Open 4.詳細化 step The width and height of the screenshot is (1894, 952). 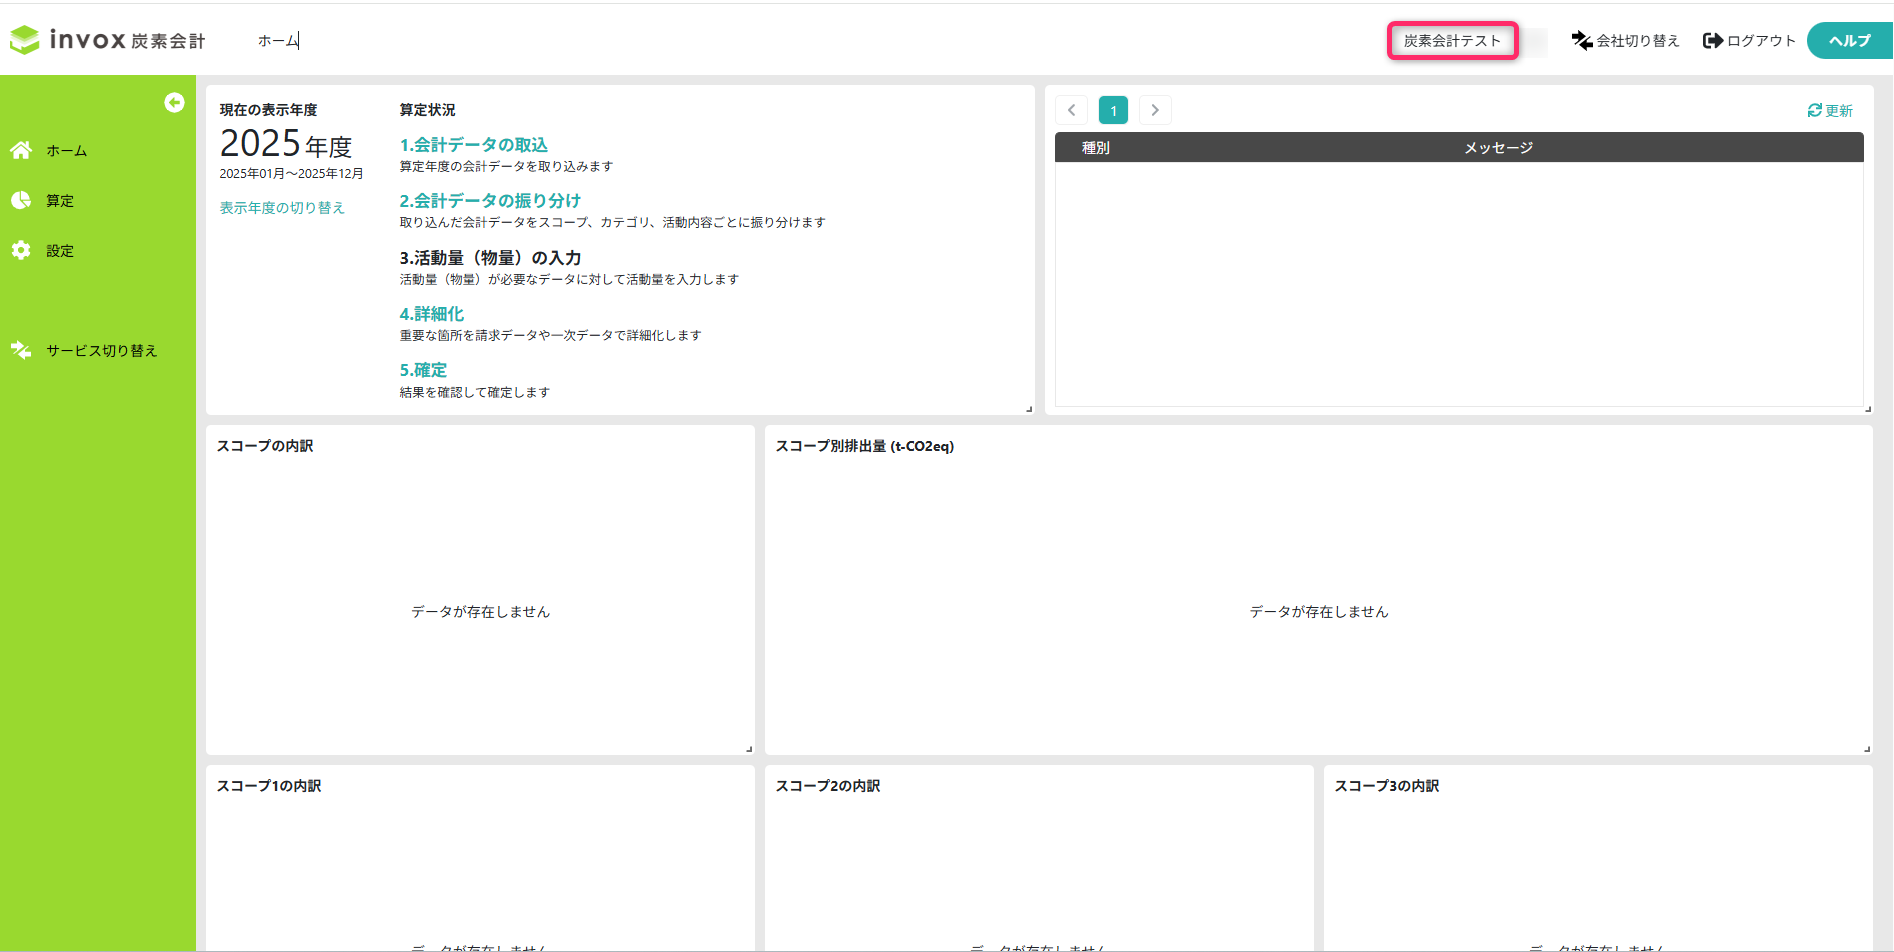[x=432, y=314]
